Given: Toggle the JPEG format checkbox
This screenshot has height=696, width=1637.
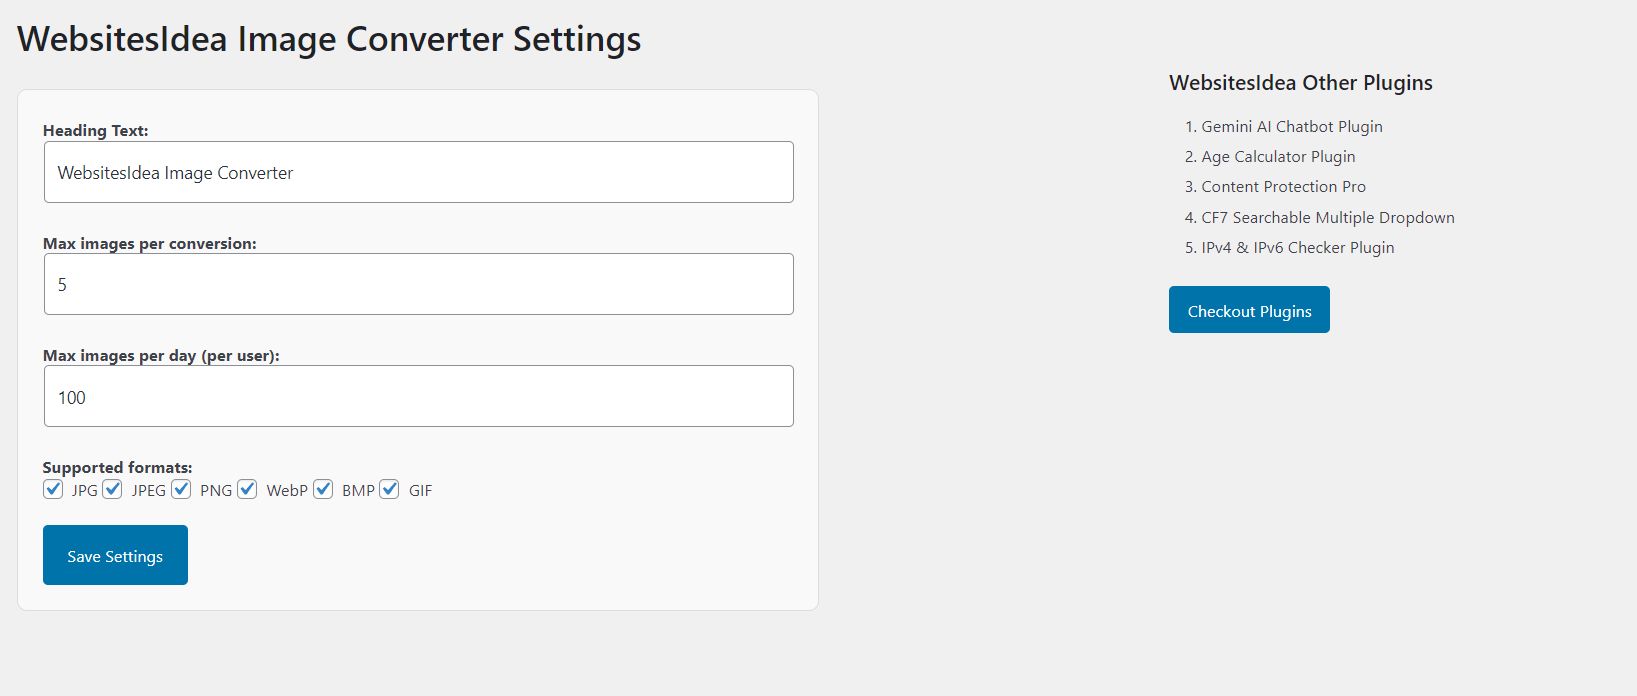Looking at the screenshot, I should (x=112, y=489).
